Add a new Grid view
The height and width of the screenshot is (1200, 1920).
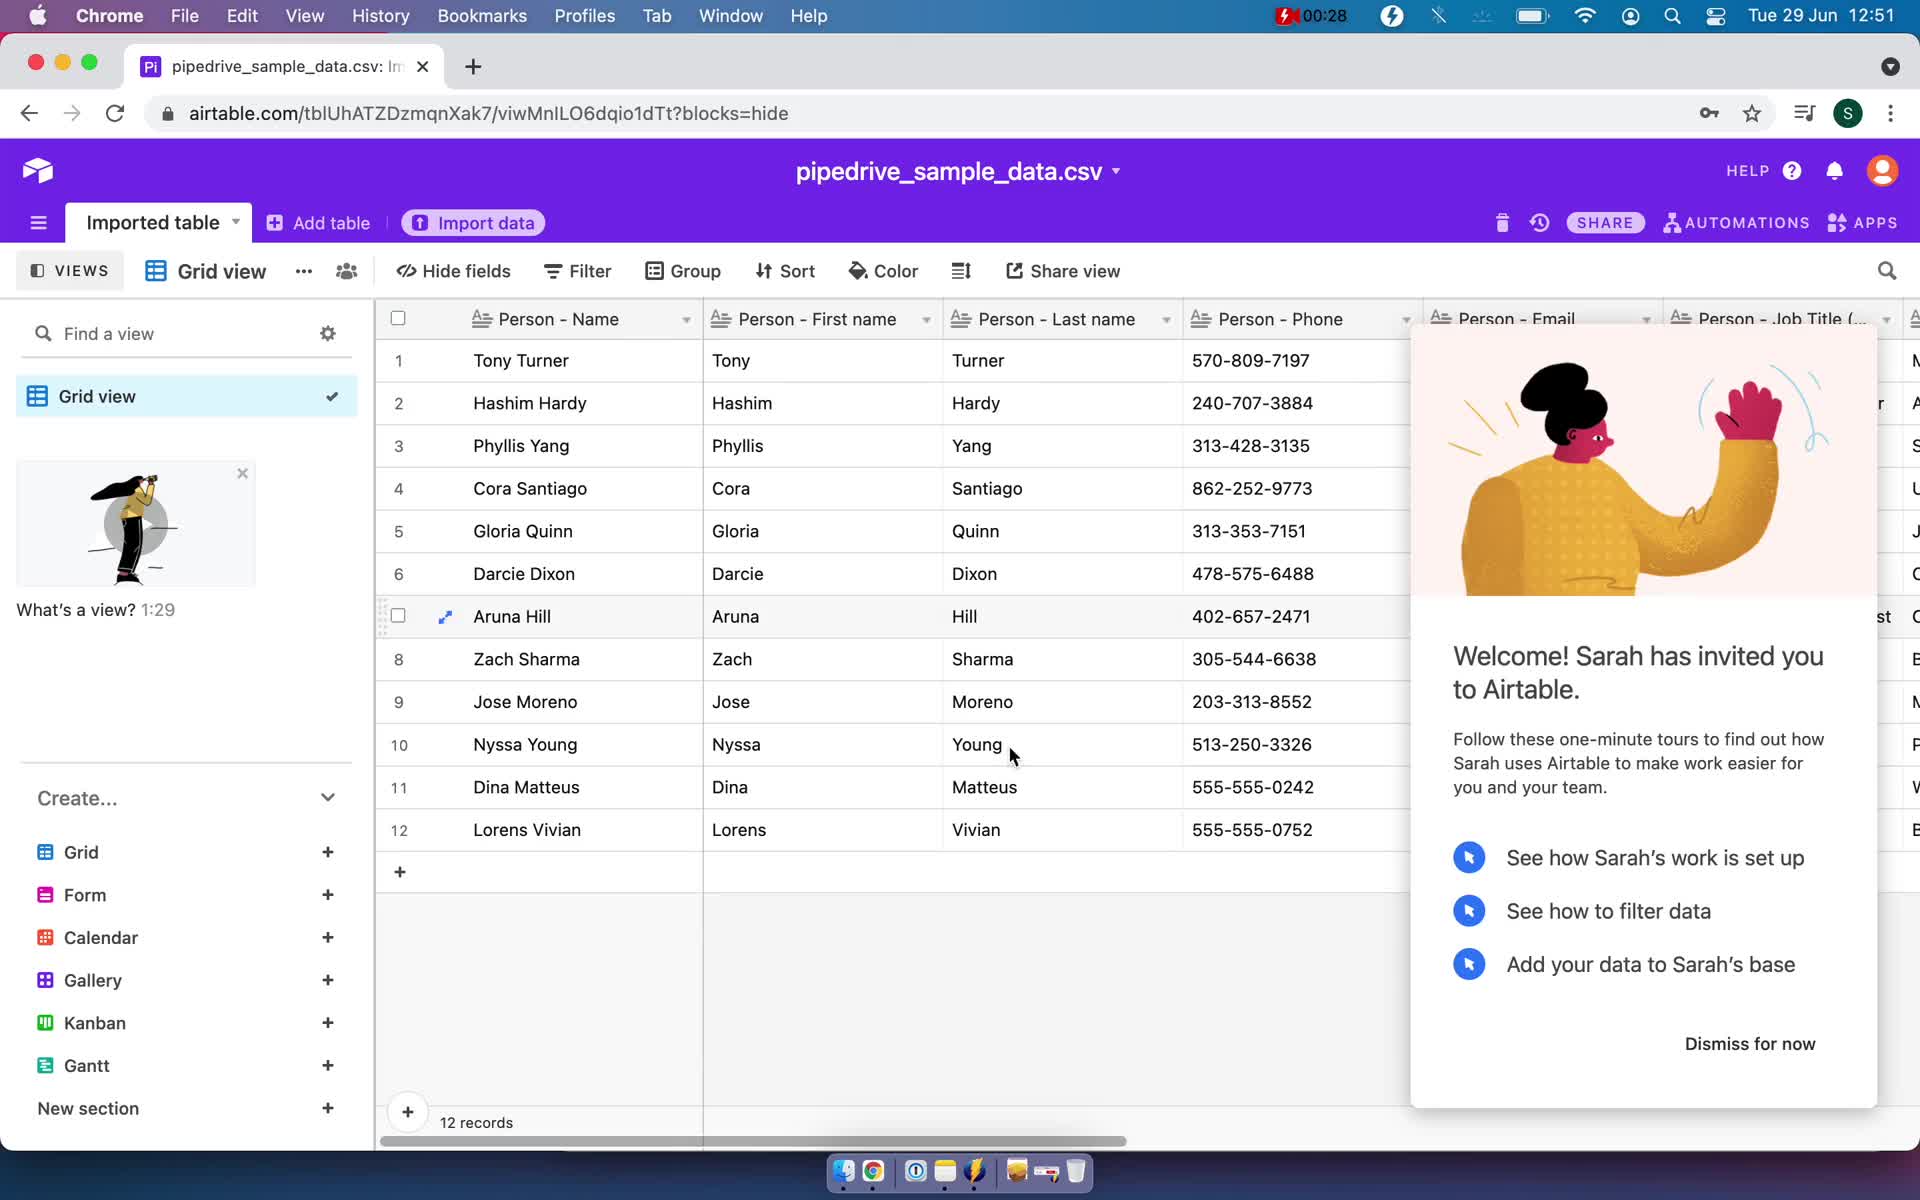pos(327,852)
